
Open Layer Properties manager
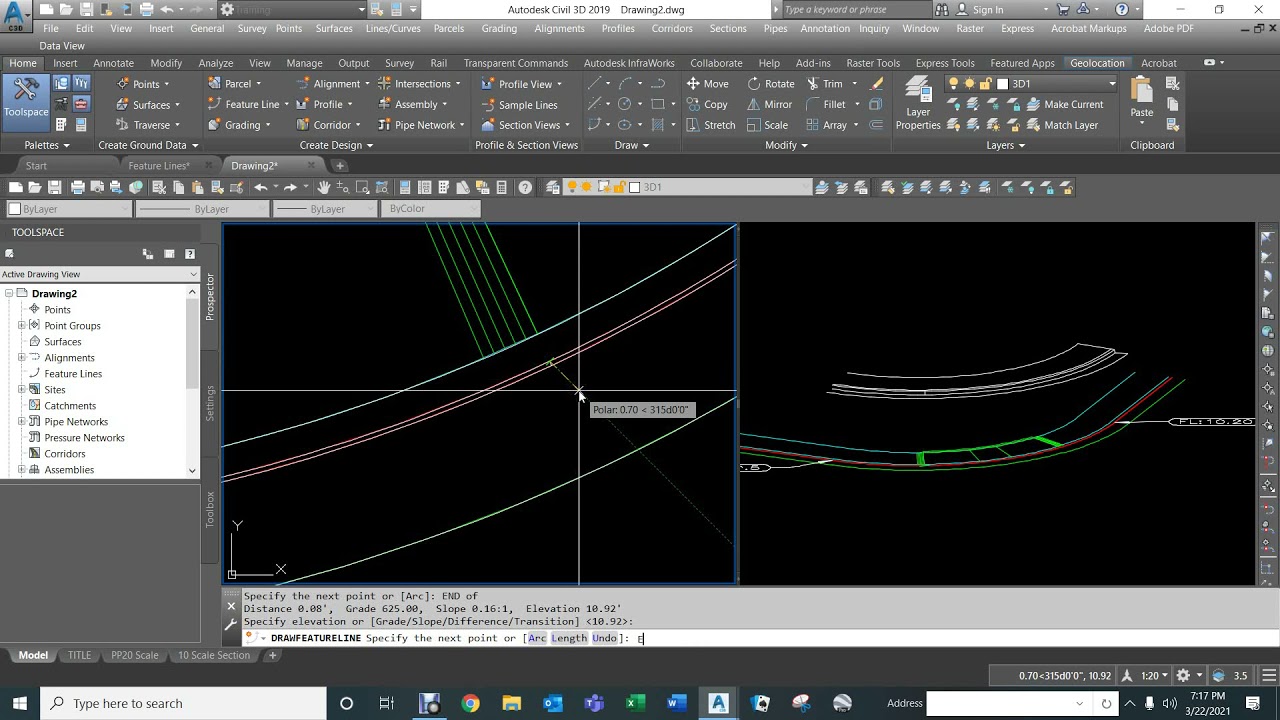[917, 105]
